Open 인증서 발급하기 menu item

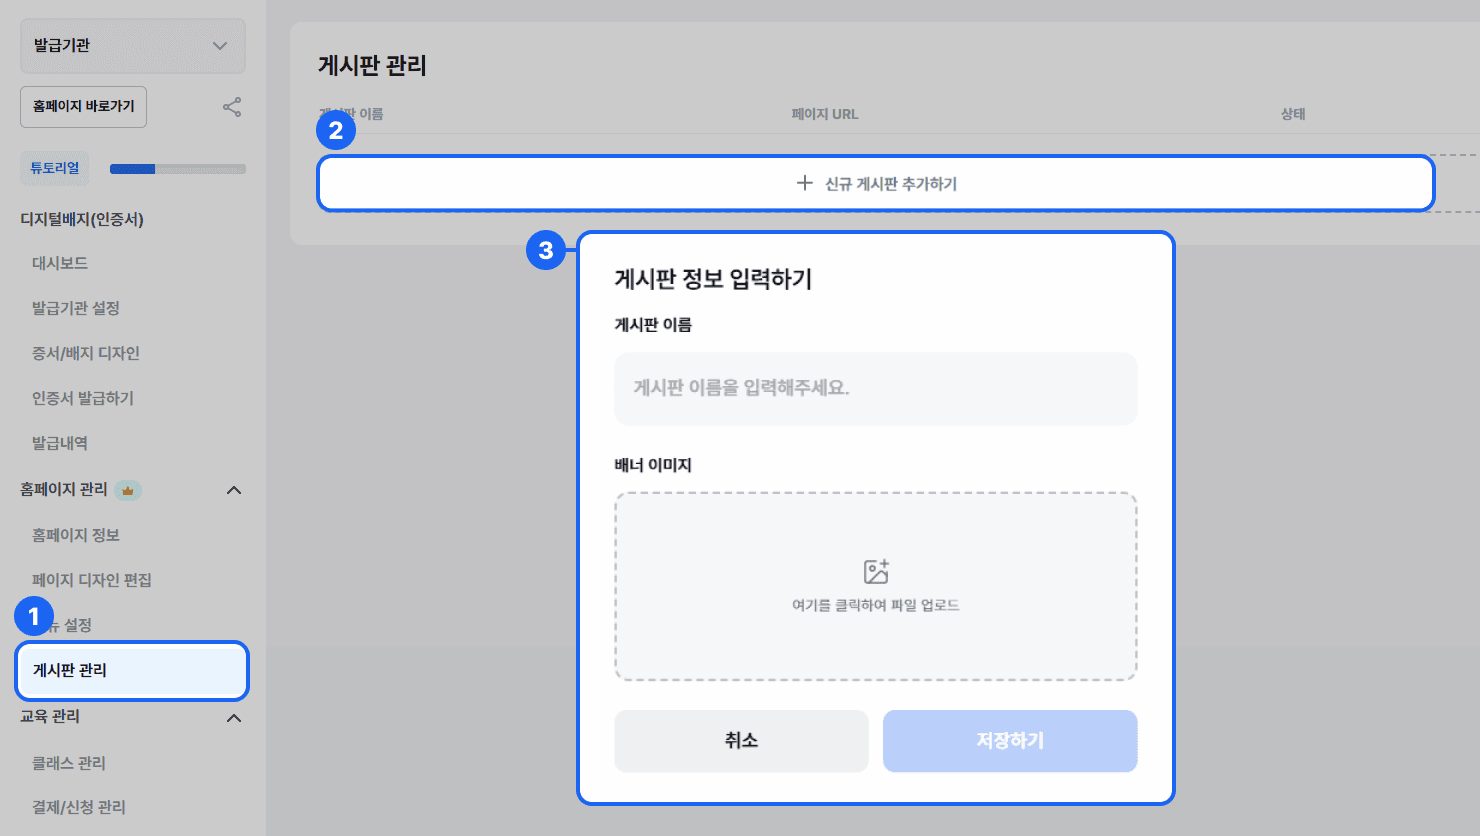(83, 398)
